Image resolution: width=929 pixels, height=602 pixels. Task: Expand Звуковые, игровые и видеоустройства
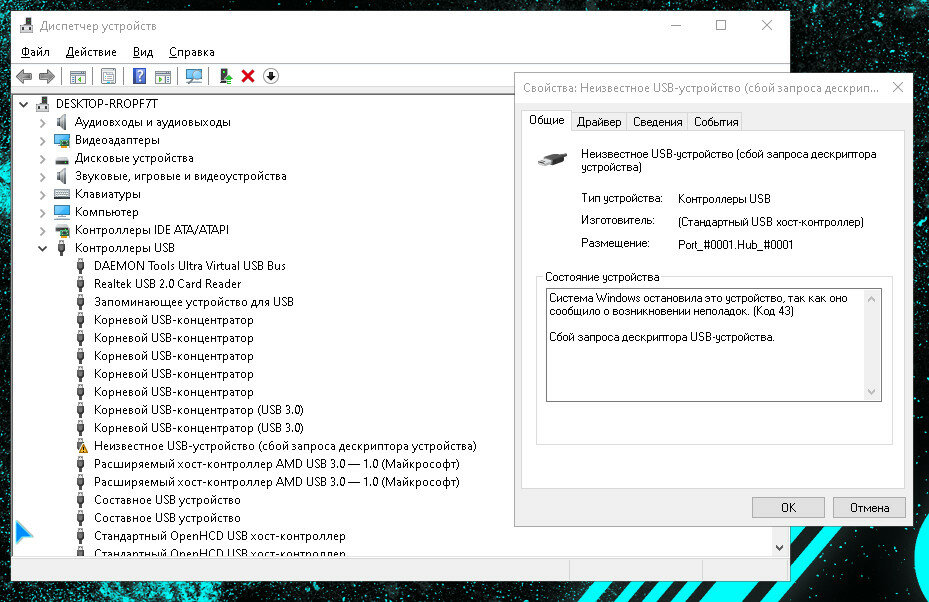pyautogui.click(x=43, y=177)
